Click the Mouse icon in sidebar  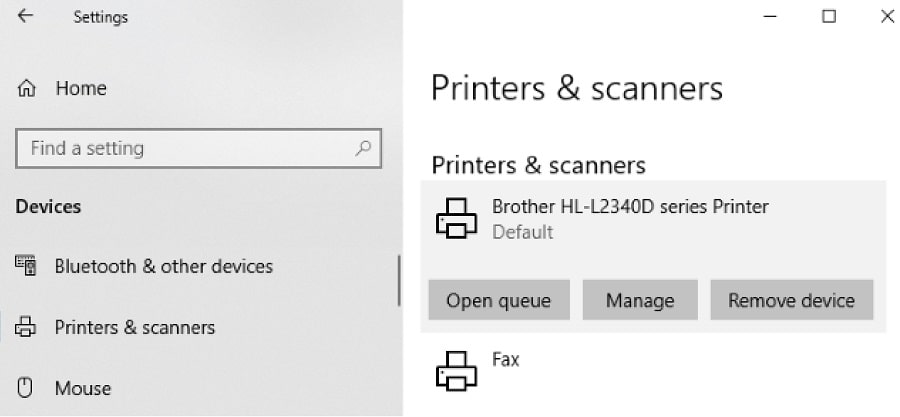tap(25, 388)
